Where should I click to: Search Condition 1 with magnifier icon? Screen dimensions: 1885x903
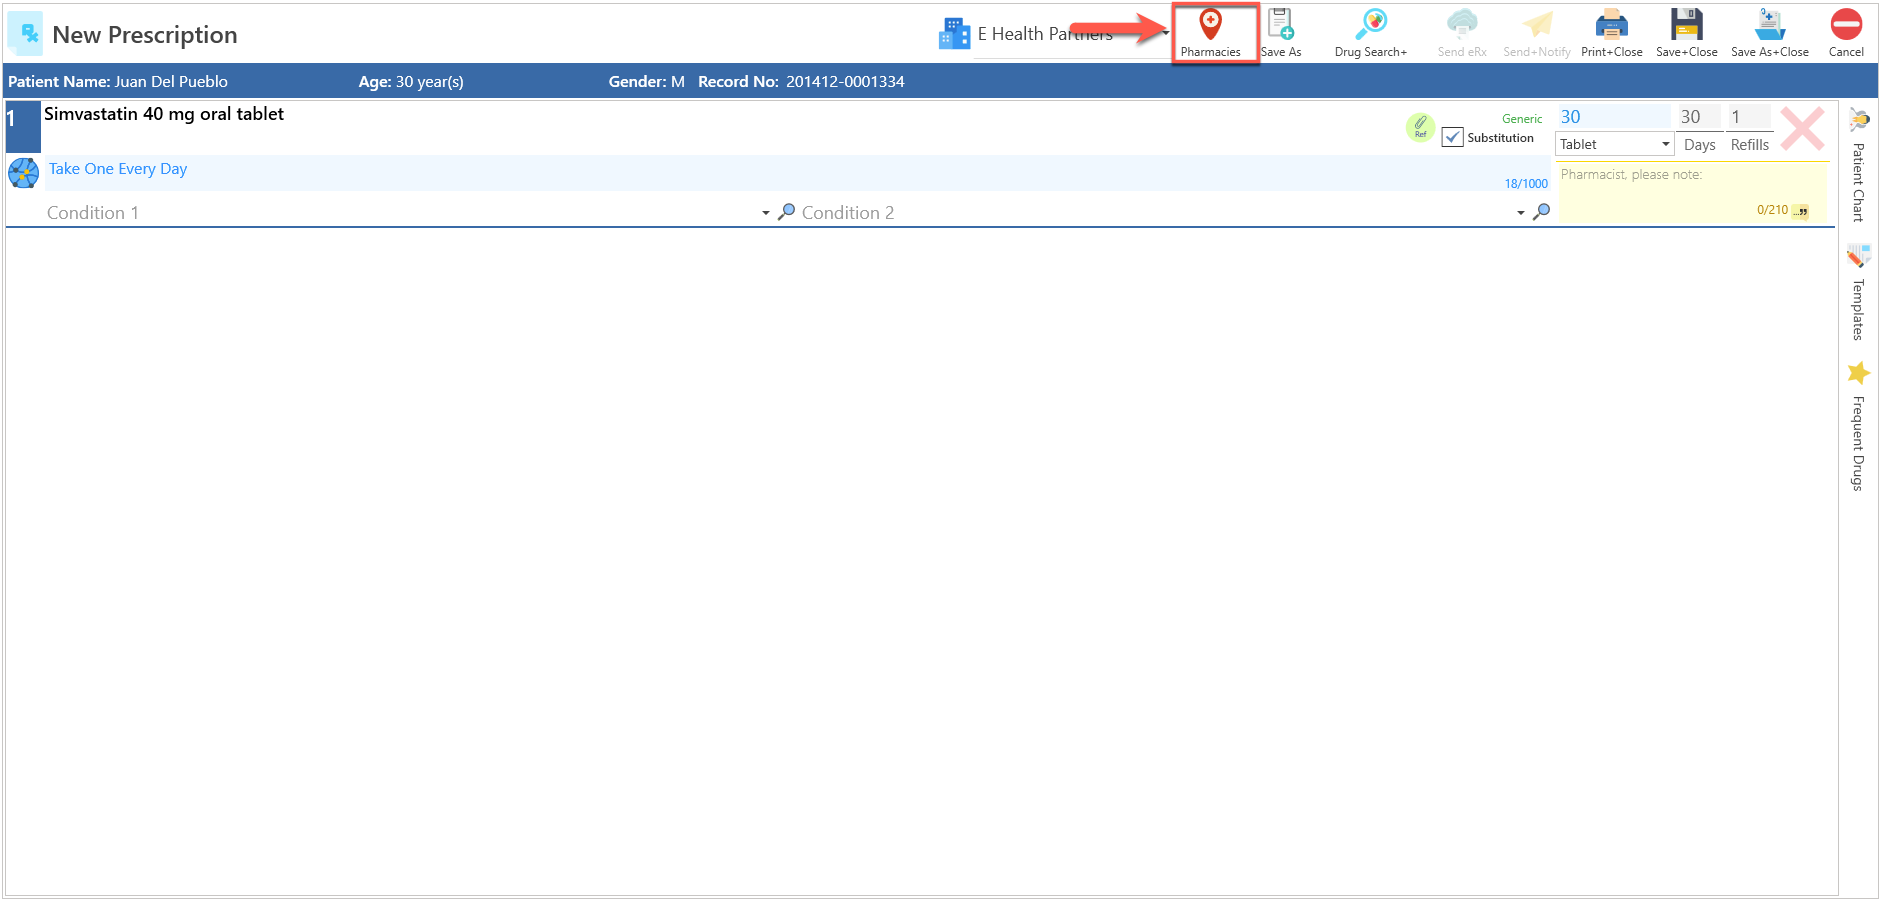click(x=787, y=212)
